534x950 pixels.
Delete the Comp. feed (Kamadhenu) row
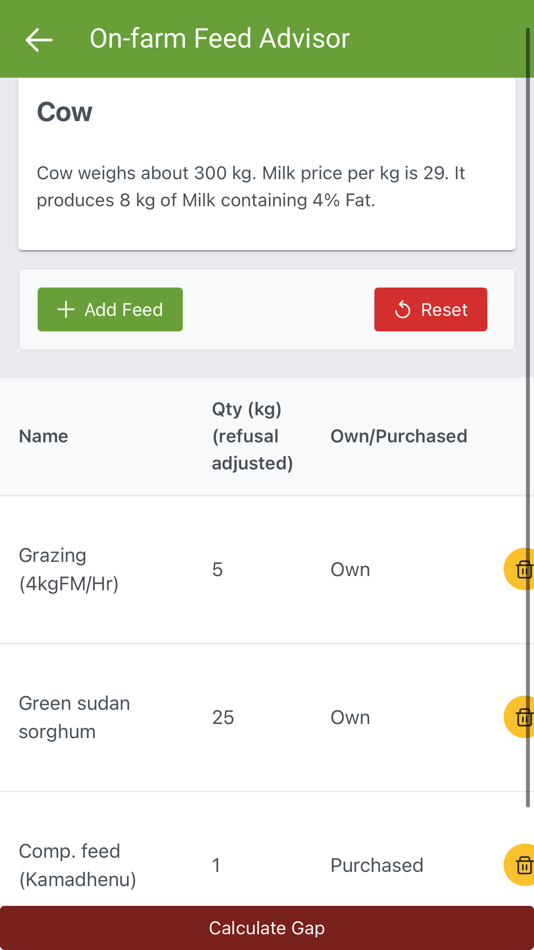521,865
